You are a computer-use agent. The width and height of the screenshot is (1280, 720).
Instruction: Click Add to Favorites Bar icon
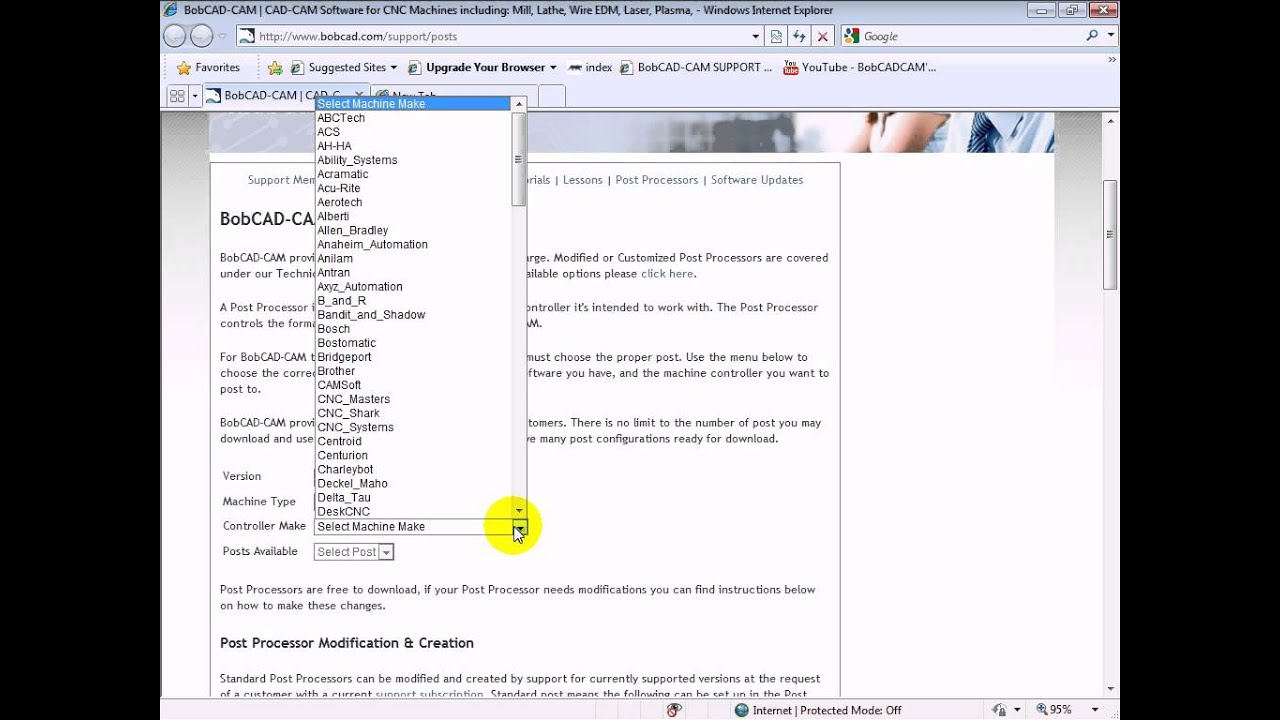pyautogui.click(x=275, y=68)
